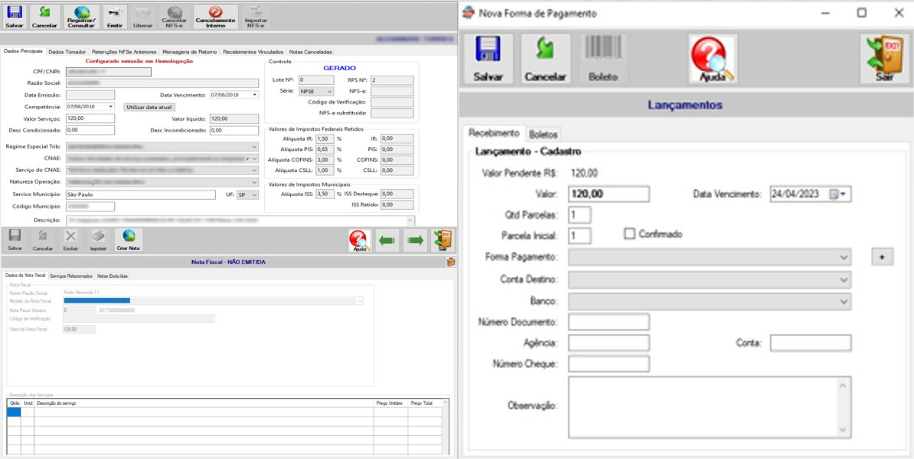Screen dimensions: 914x459
Task: Click the green left arrow navigation icon
Action: pyautogui.click(x=387, y=241)
